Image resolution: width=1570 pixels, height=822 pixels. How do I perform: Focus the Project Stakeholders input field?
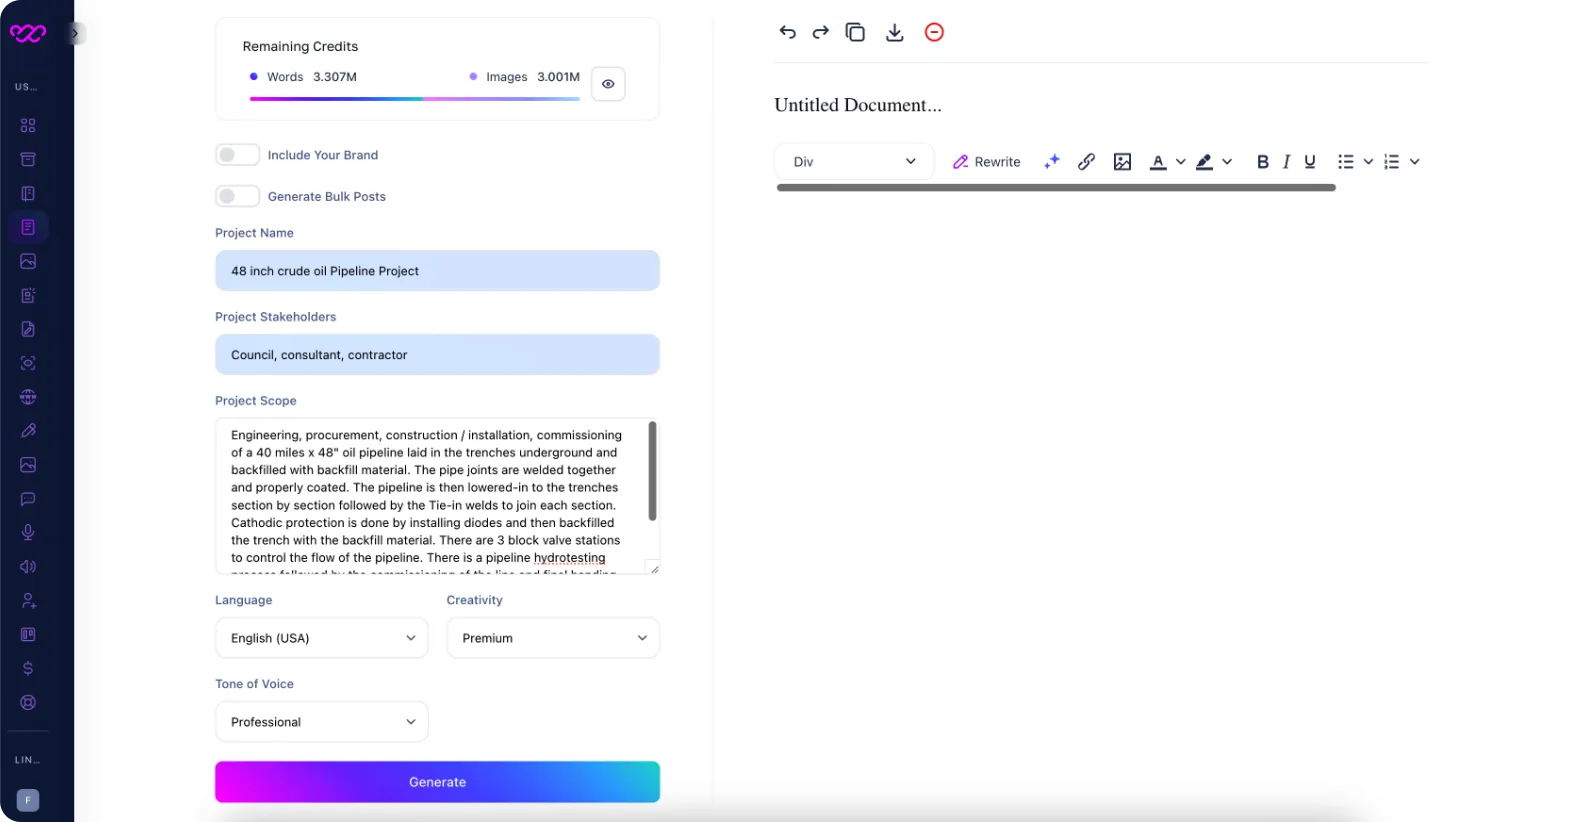[x=437, y=355]
